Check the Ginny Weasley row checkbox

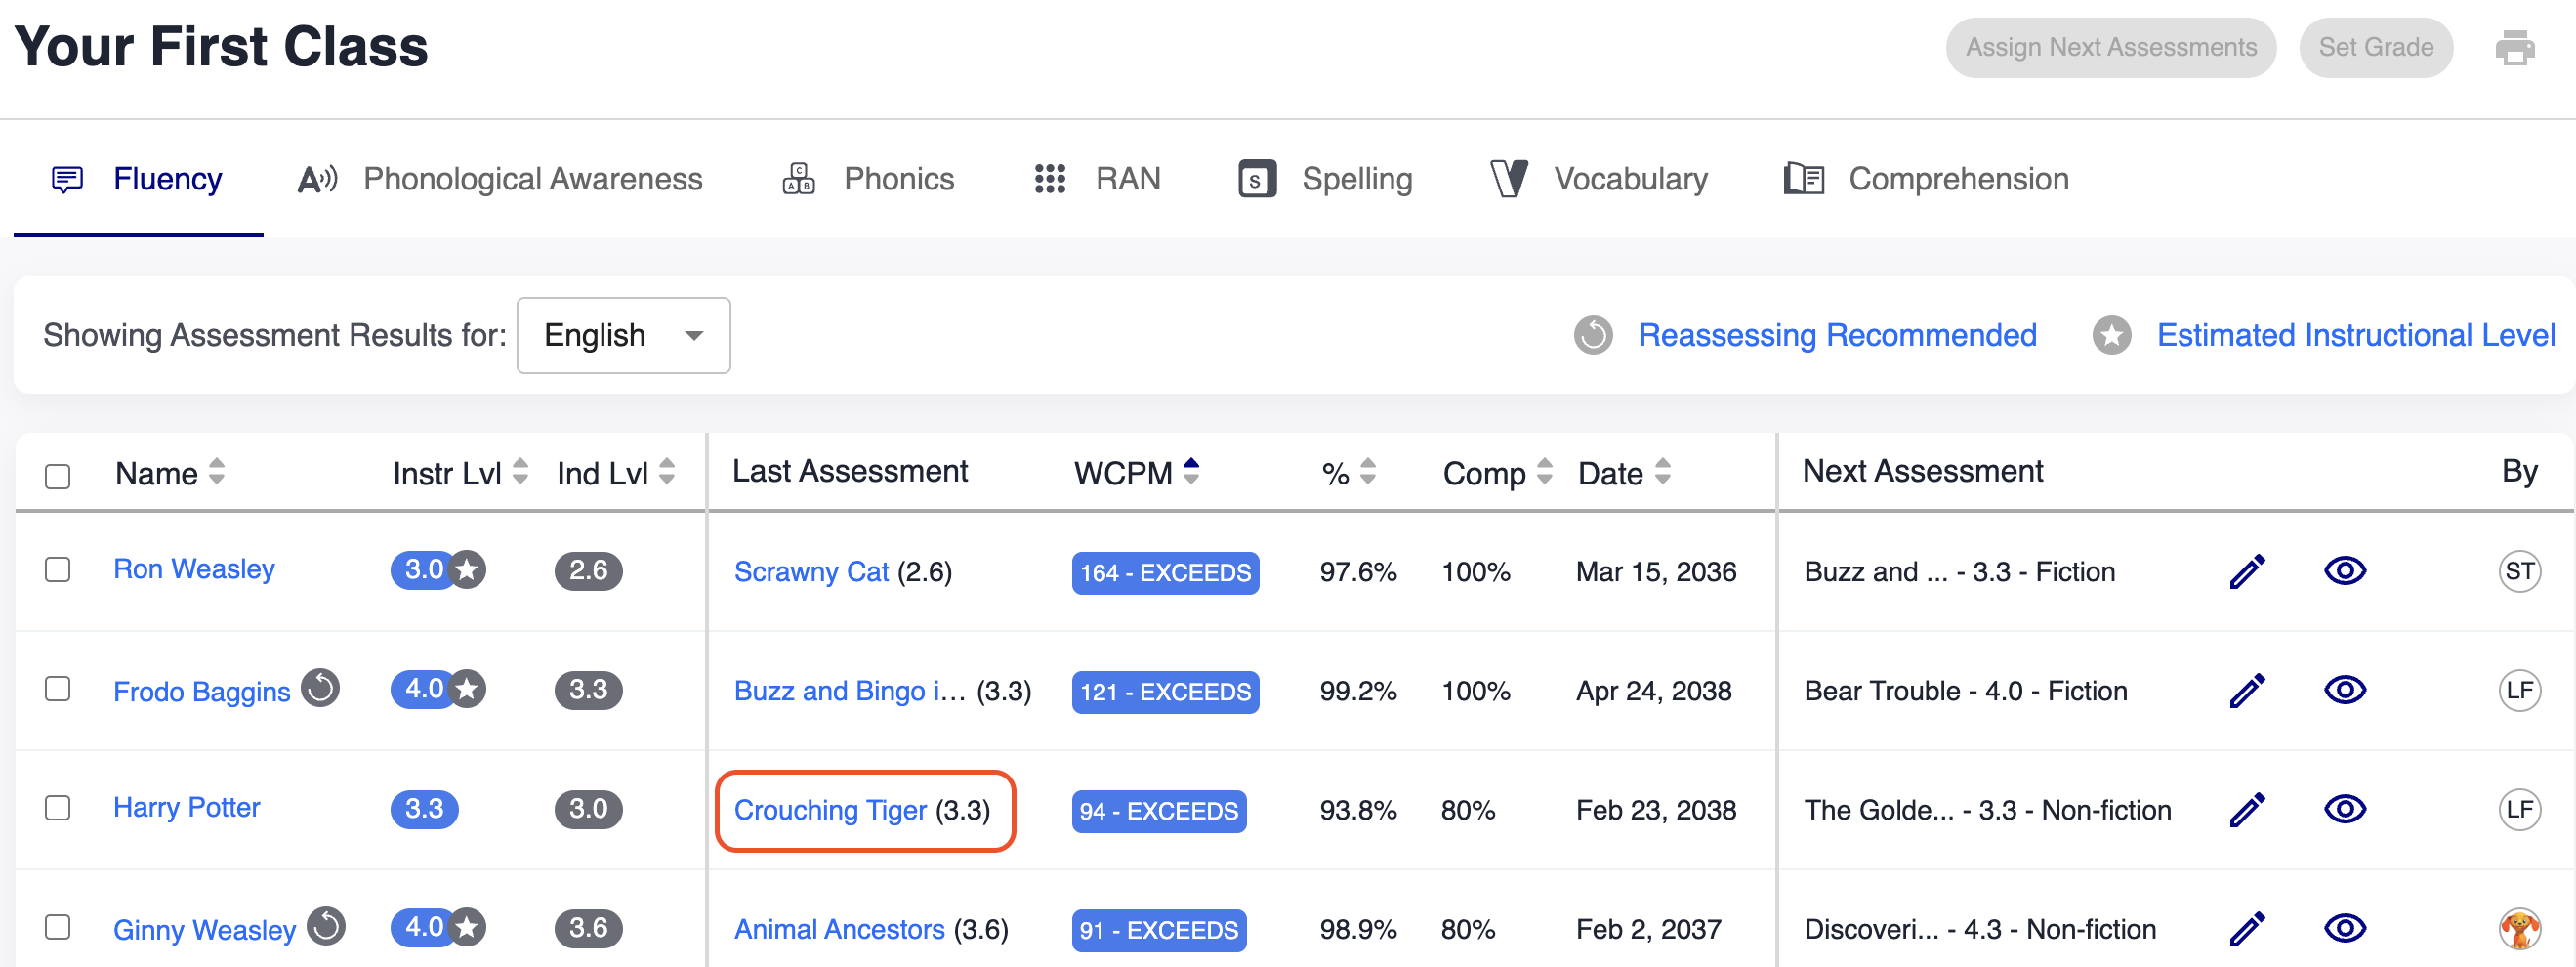(x=58, y=927)
